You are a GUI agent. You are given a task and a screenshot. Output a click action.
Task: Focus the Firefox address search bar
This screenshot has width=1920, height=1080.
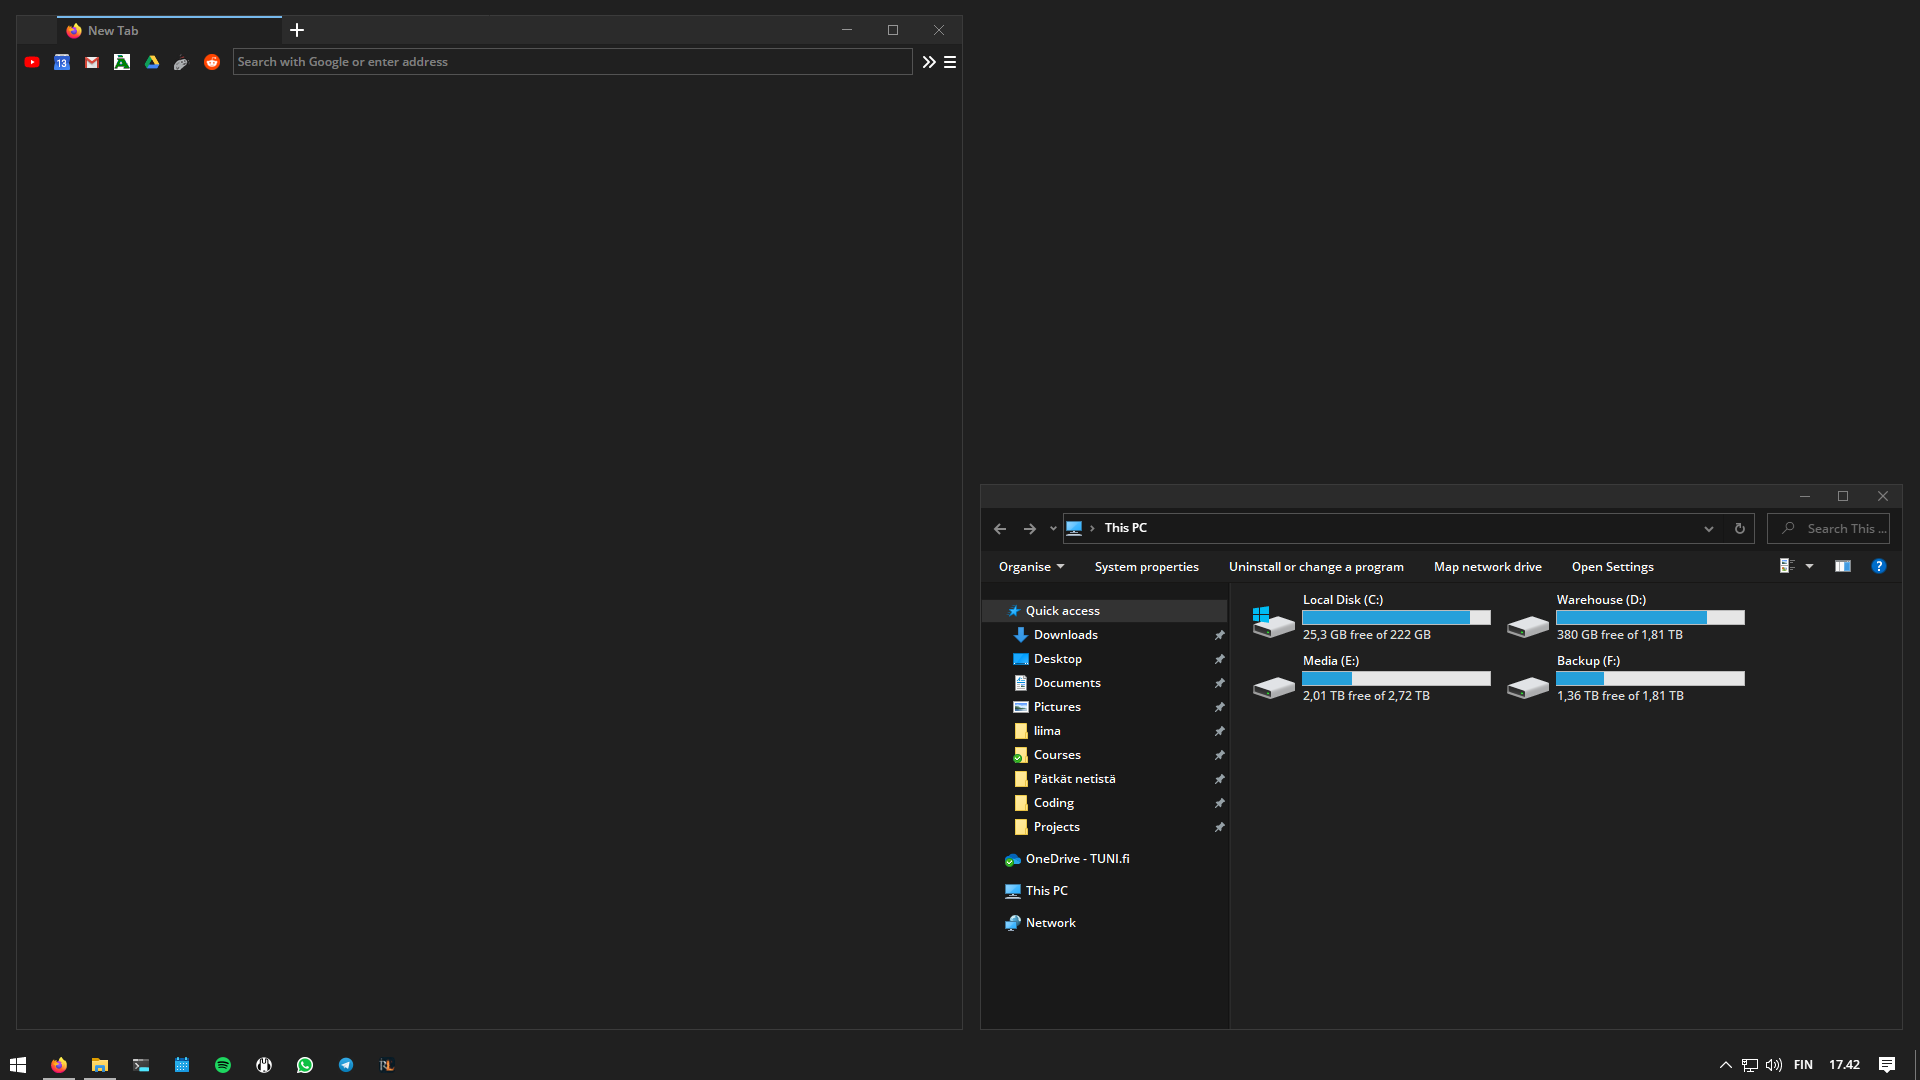click(x=572, y=62)
